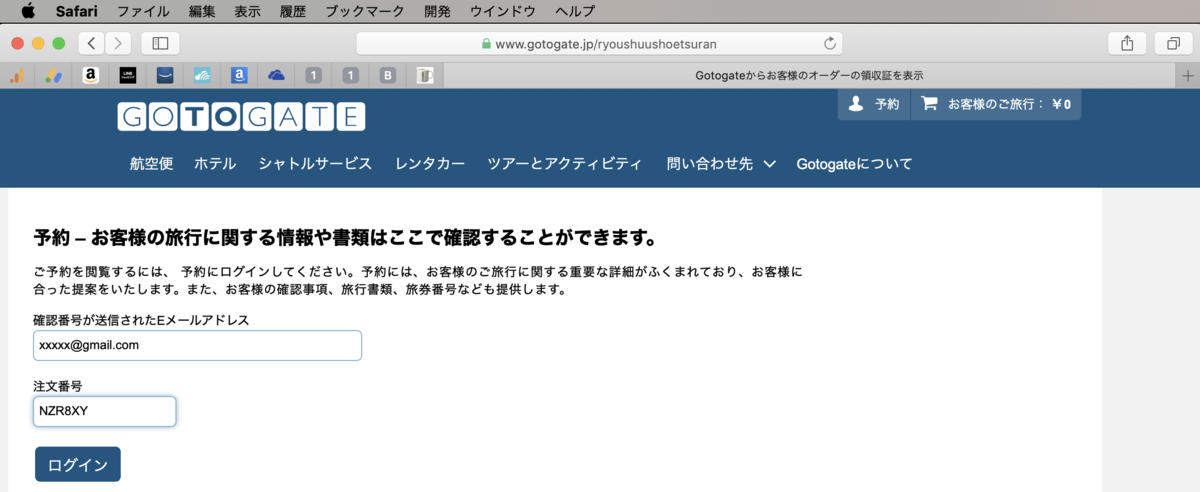This screenshot has height=492, width=1200.
Task: Open the blue Amazon pinned tab
Action: [x=239, y=75]
